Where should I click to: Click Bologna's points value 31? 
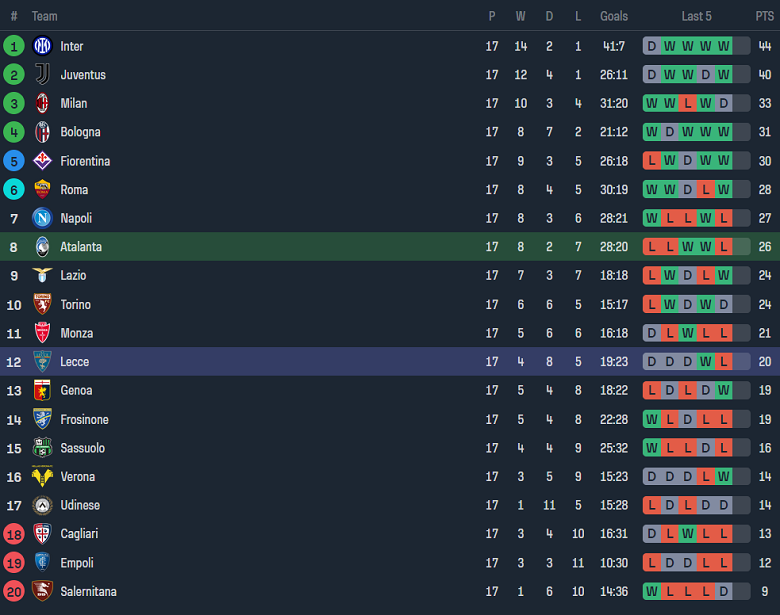pos(764,132)
